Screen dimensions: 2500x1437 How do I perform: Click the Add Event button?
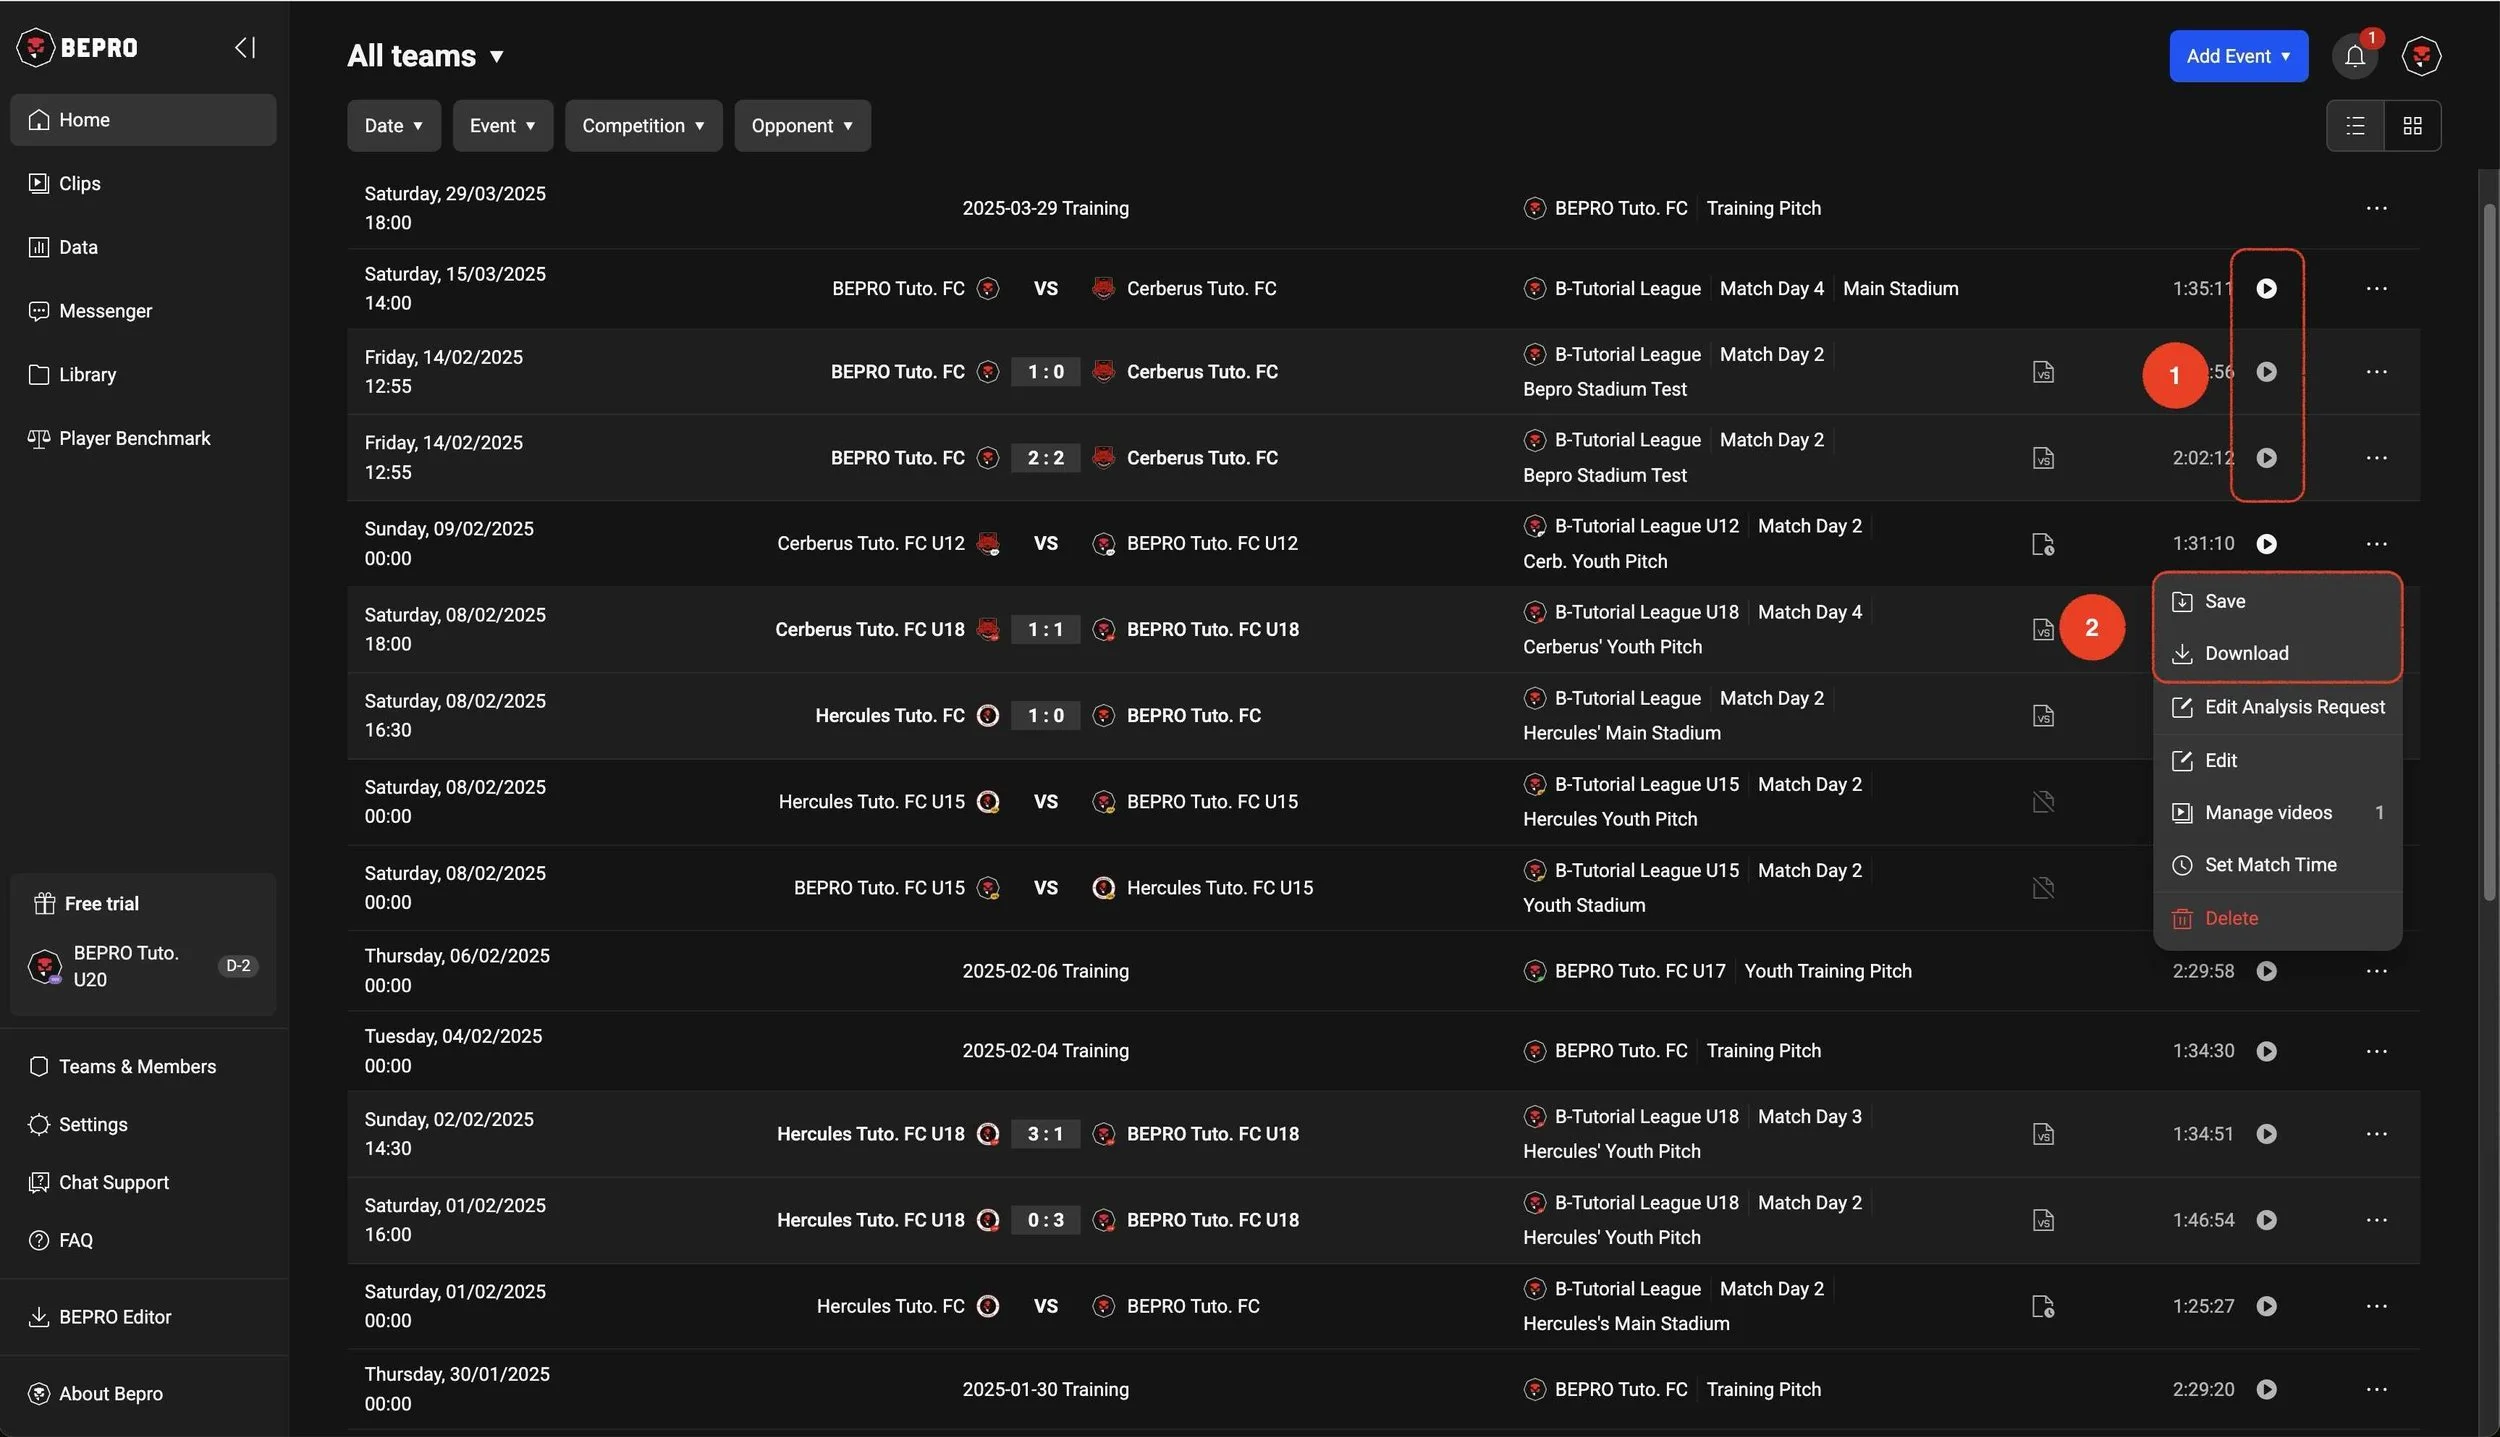[2238, 56]
